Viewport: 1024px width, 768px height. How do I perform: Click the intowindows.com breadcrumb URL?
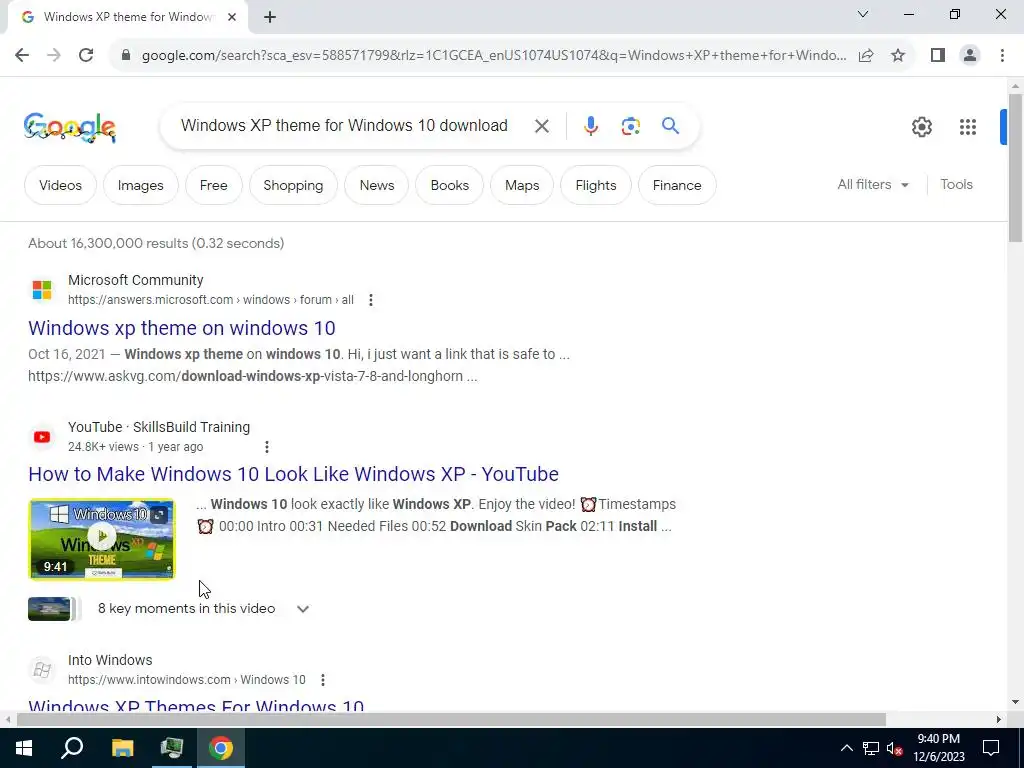tap(186, 680)
